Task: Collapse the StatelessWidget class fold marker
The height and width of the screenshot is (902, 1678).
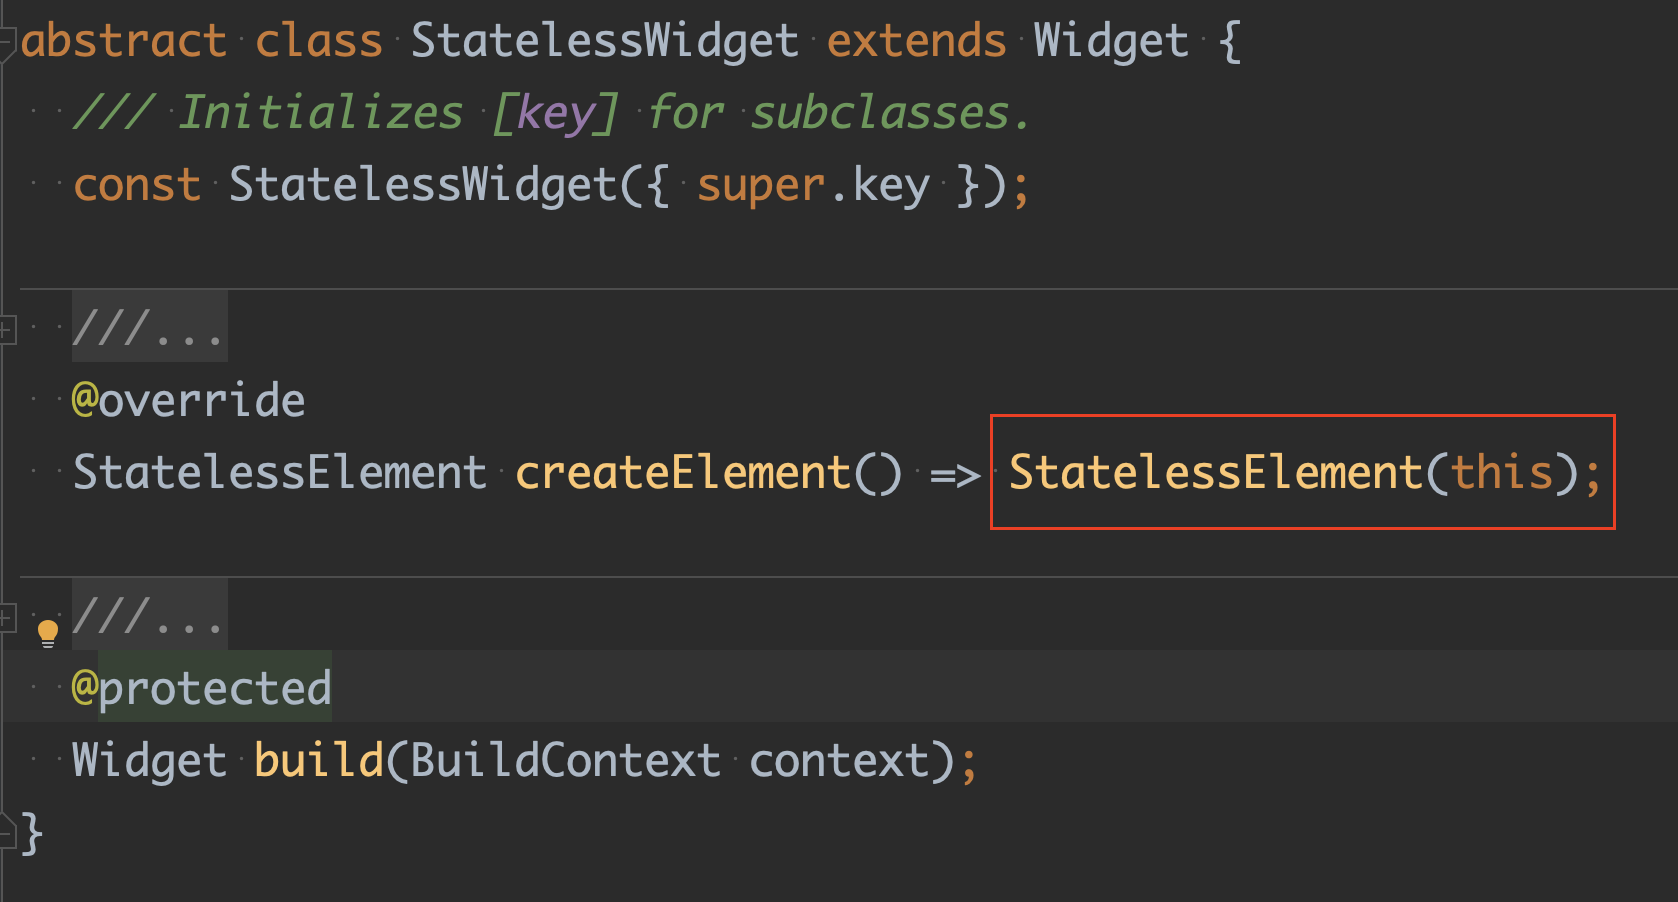Action: tap(7, 44)
